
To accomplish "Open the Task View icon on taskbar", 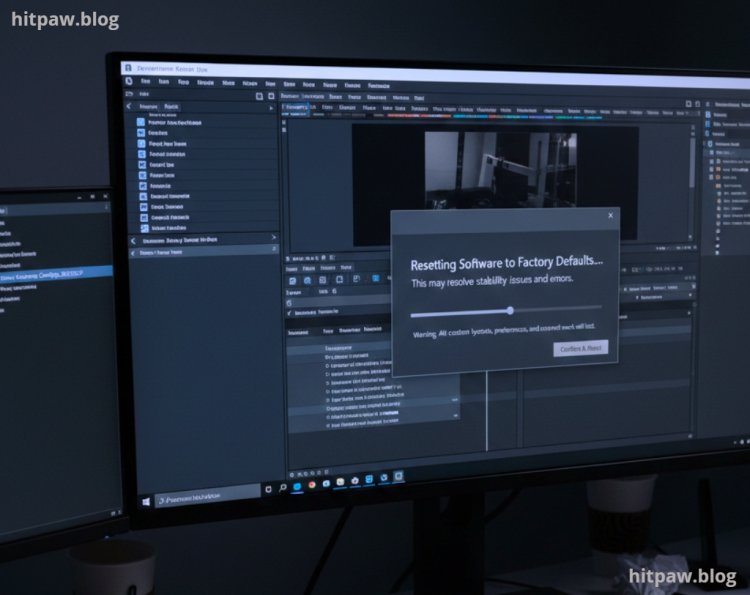I will (x=268, y=489).
